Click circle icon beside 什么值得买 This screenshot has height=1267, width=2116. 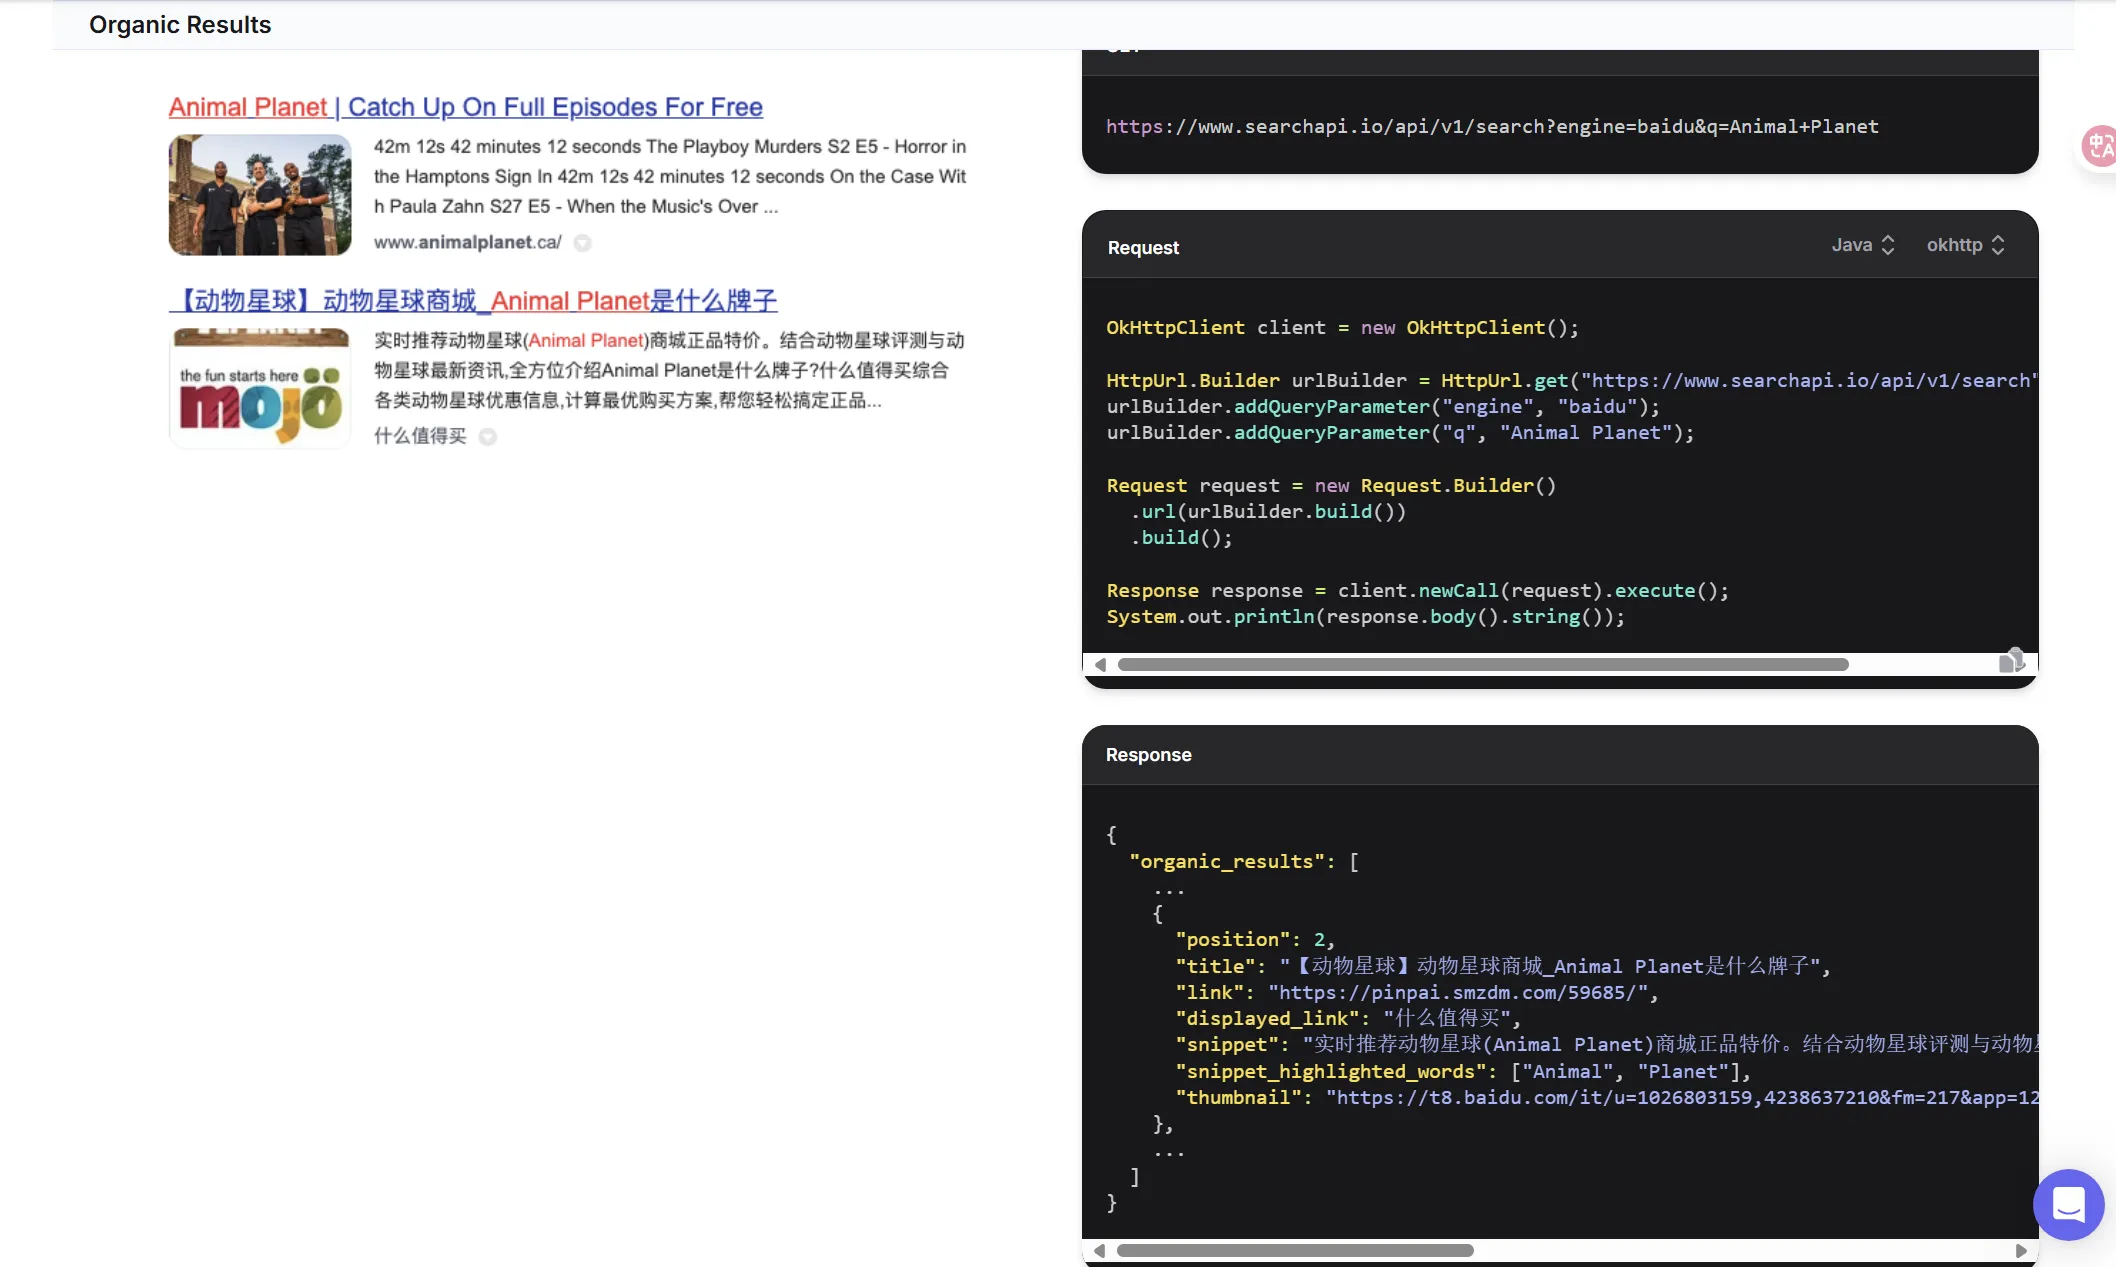click(488, 437)
